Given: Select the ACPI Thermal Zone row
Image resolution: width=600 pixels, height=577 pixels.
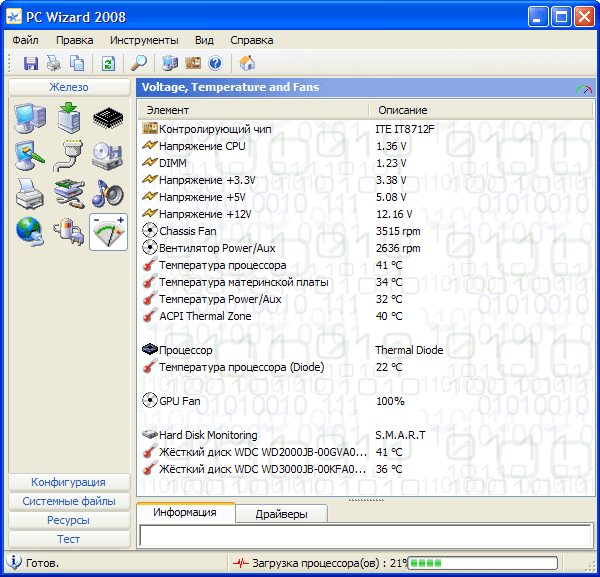Looking at the screenshot, I should (365, 316).
